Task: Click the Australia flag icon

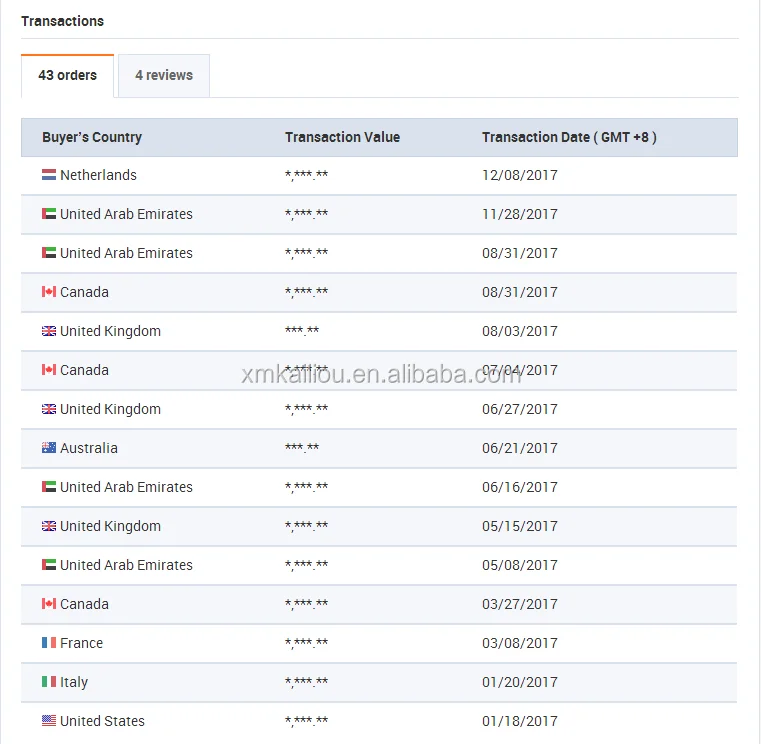Action: (x=49, y=448)
